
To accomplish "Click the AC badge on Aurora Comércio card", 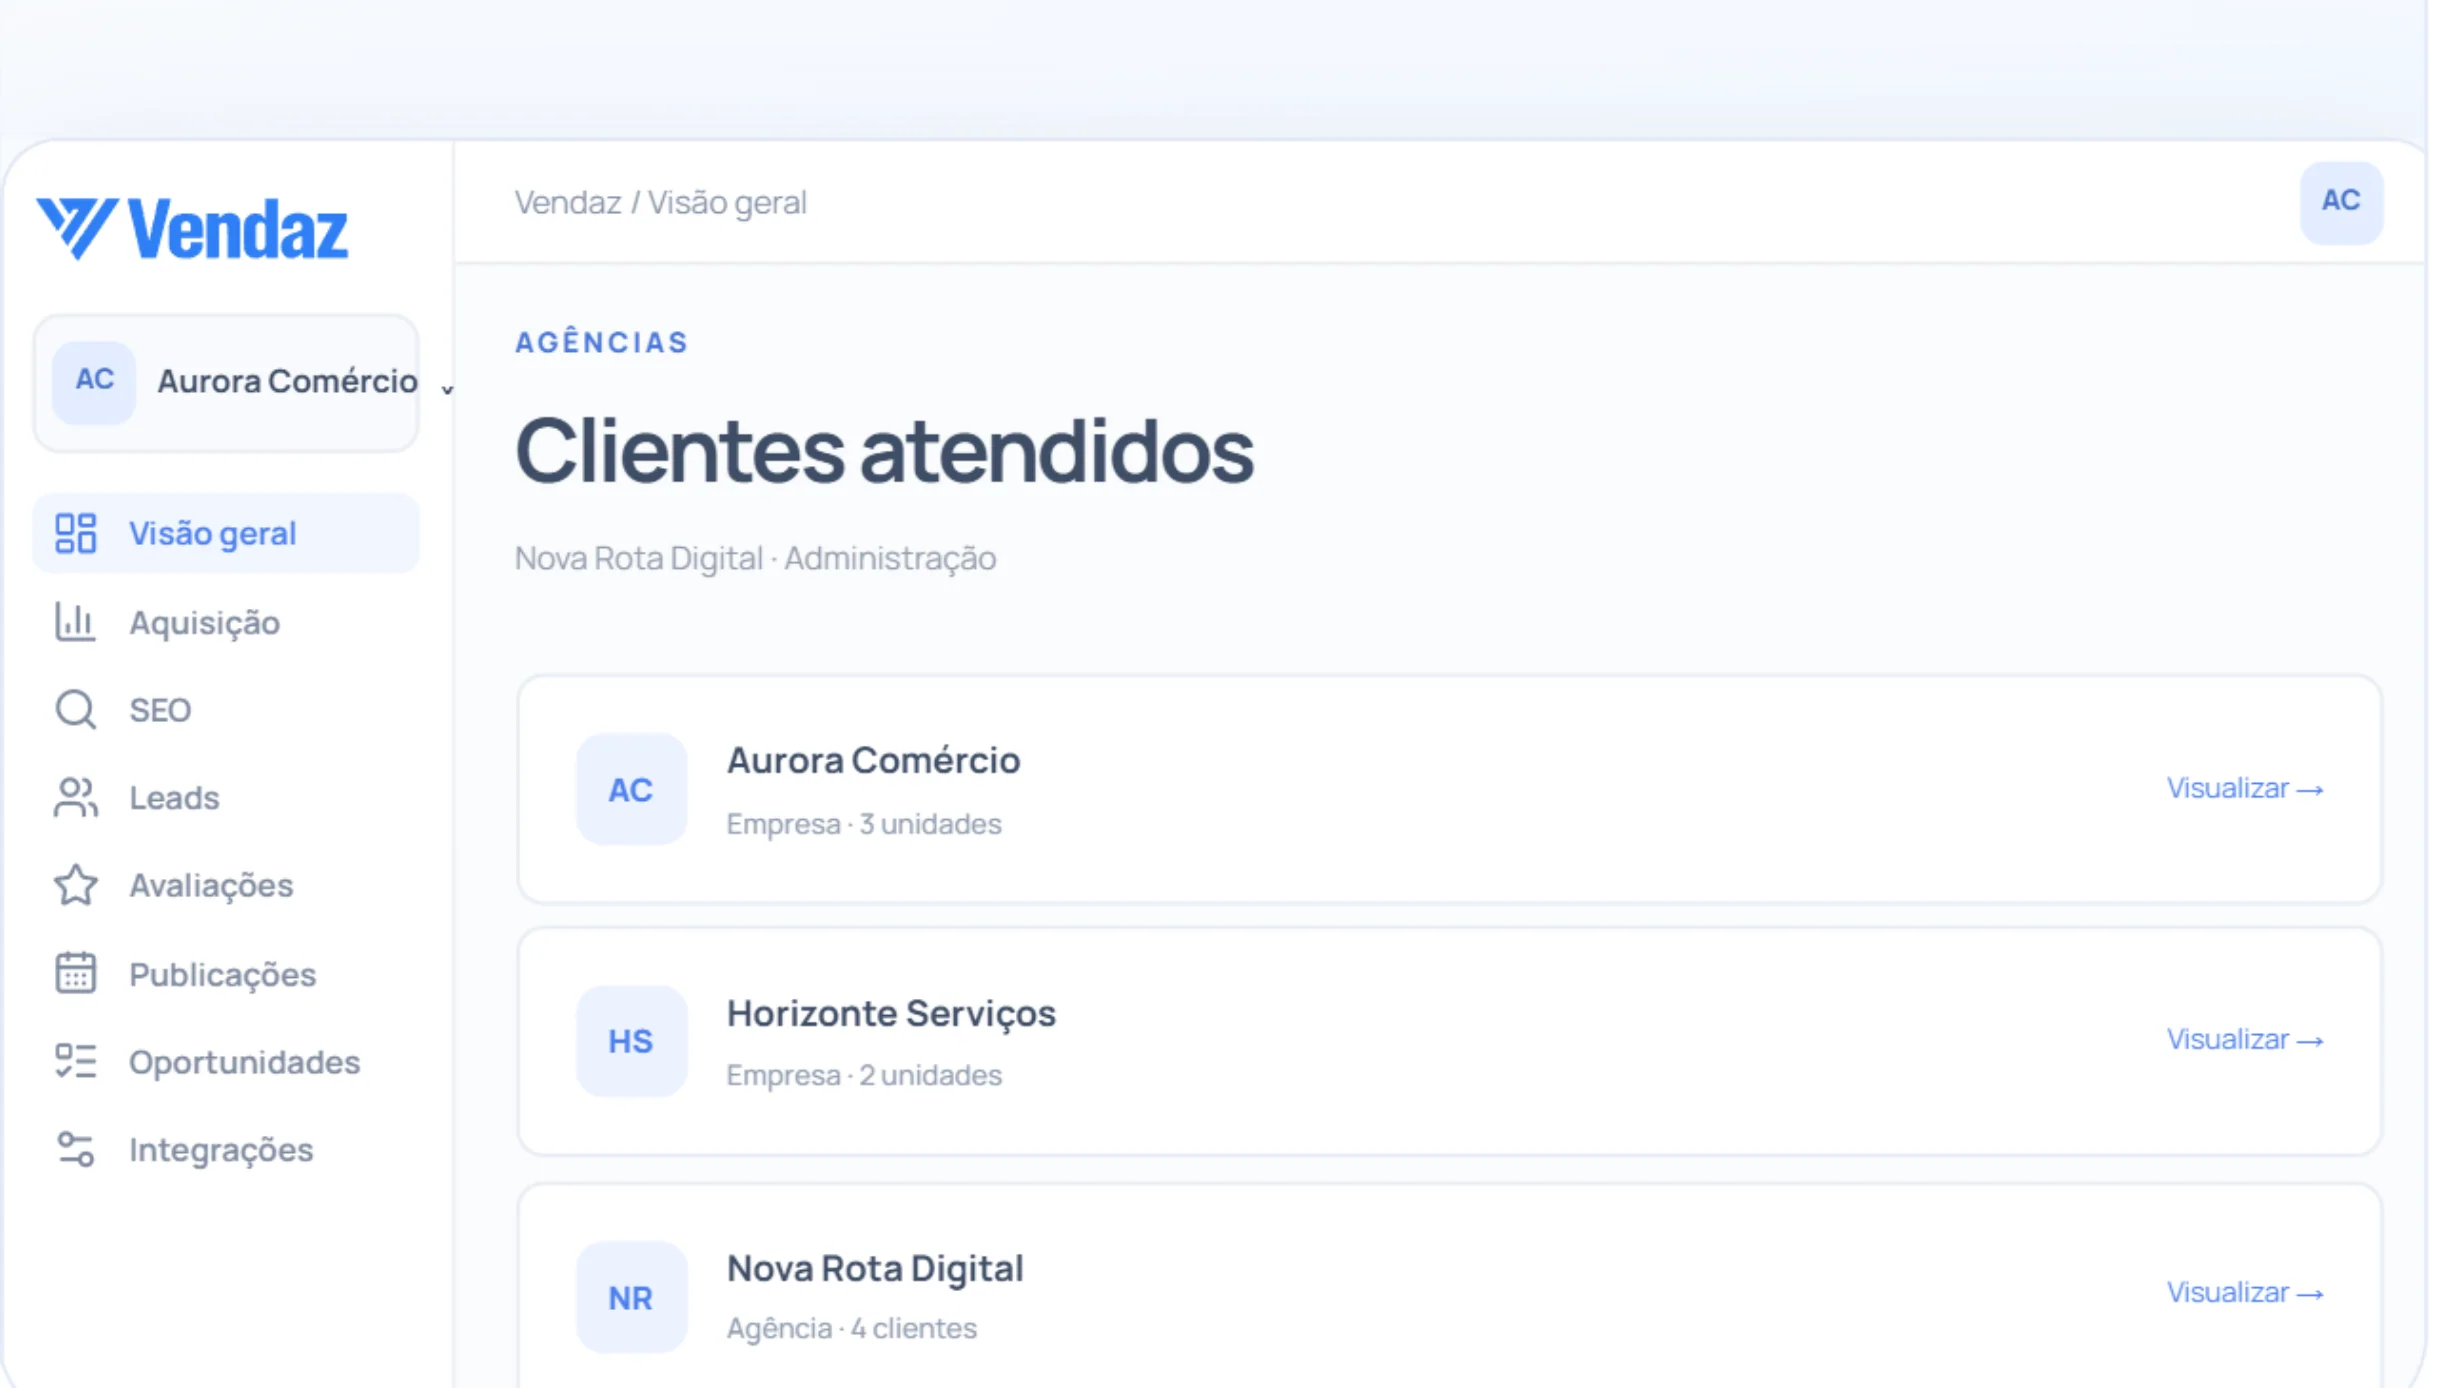I will [631, 789].
